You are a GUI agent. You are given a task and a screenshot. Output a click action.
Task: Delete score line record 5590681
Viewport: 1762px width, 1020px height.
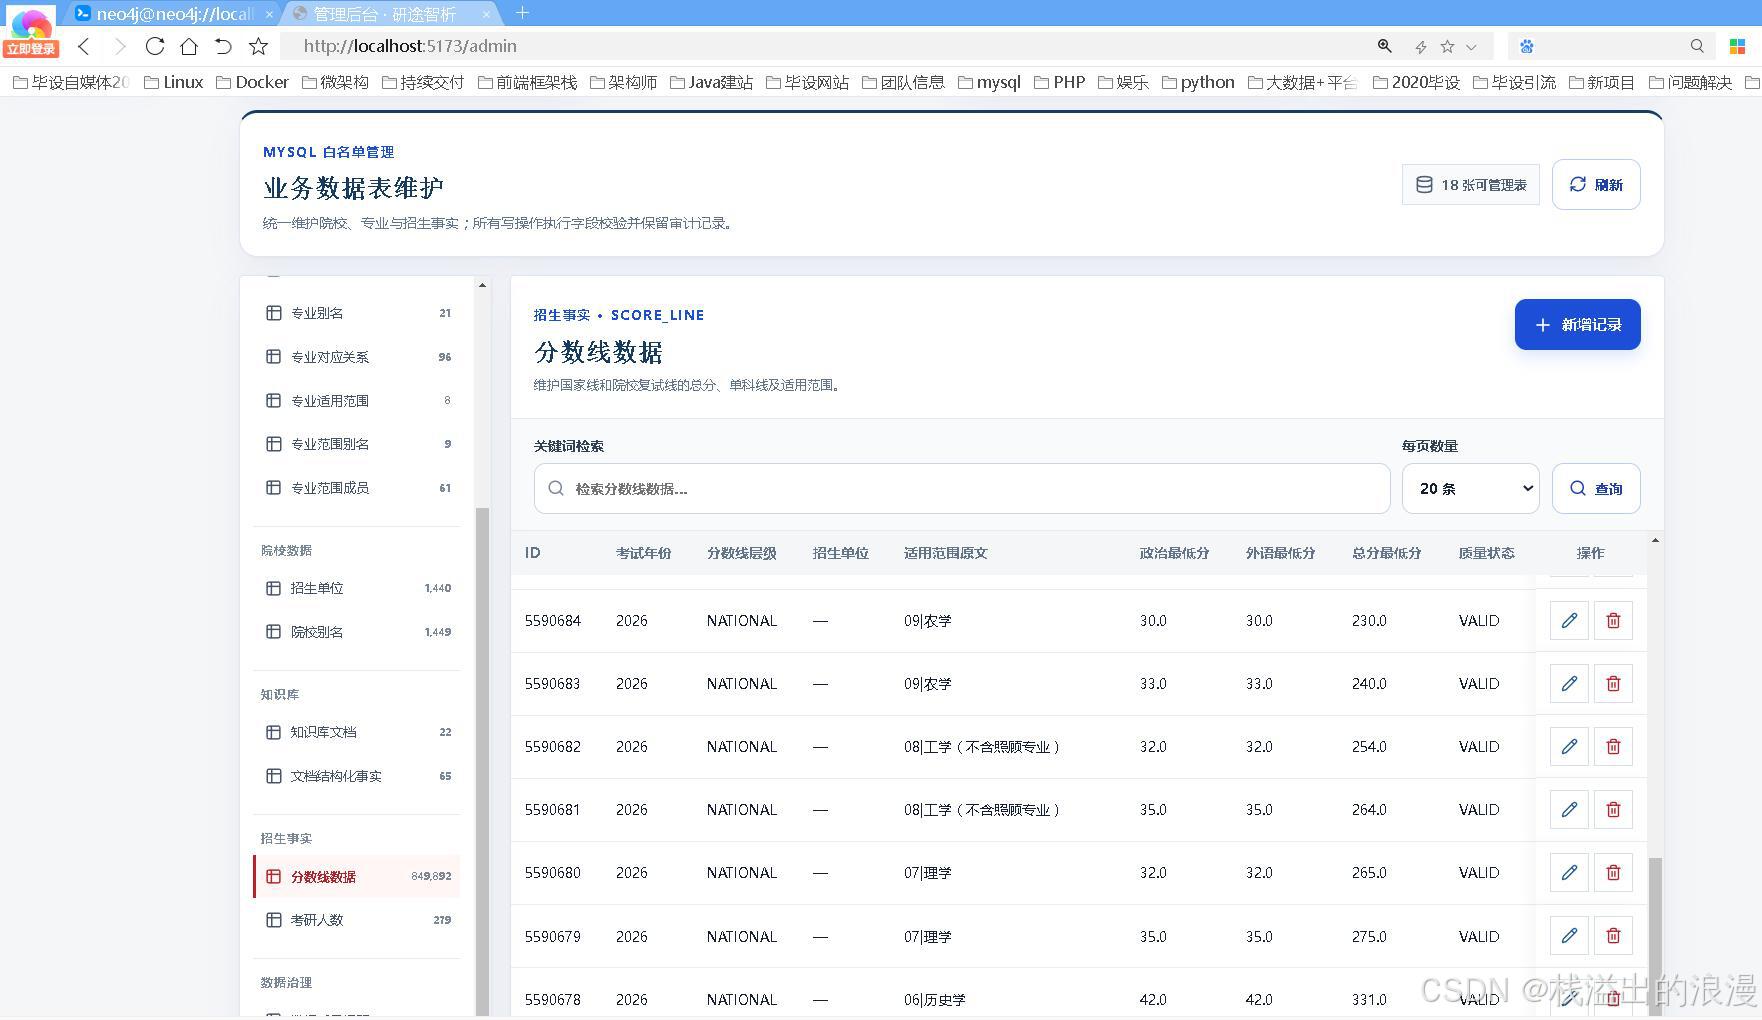[1613, 810]
